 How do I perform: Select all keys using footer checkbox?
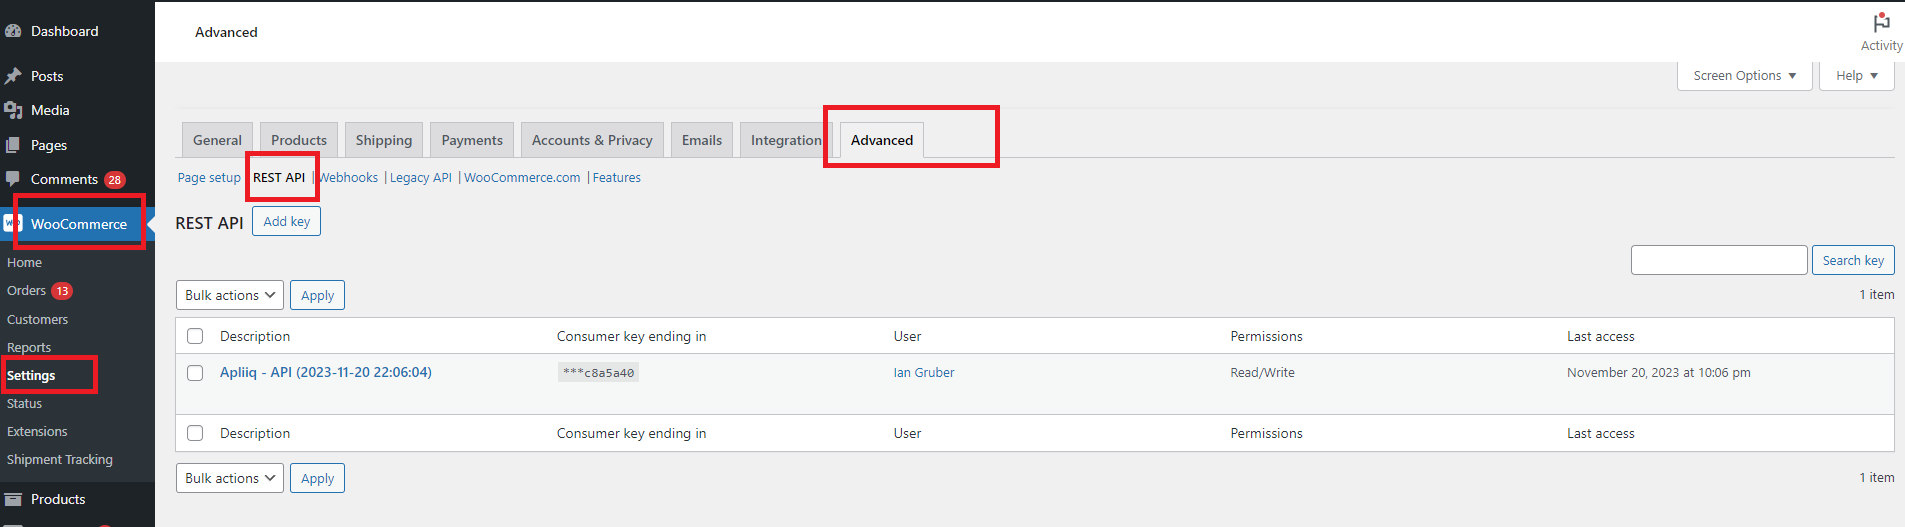(195, 433)
